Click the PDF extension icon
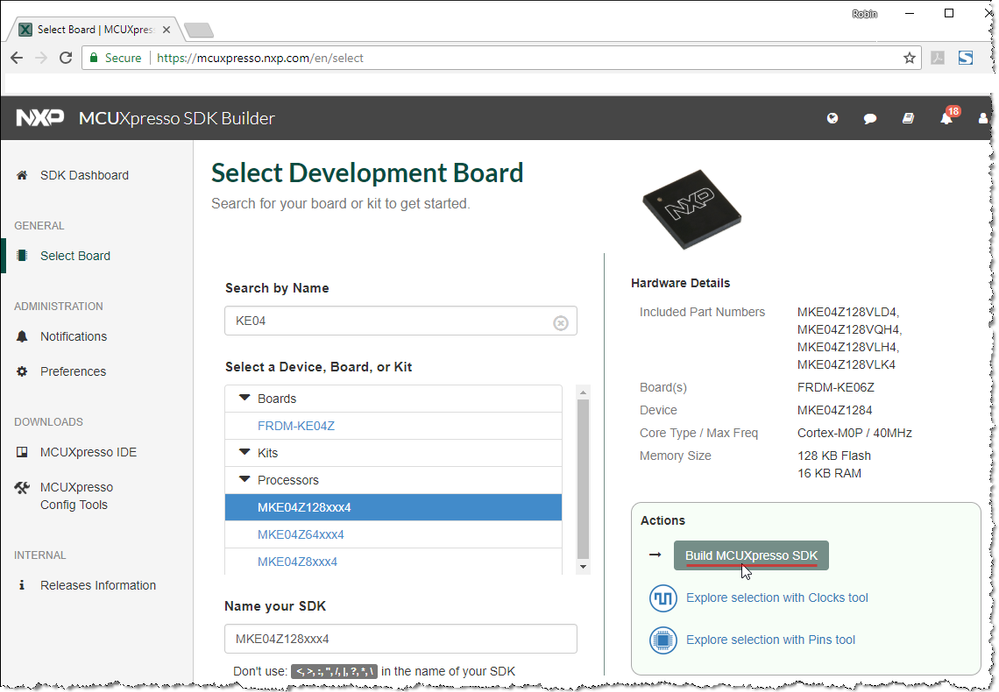This screenshot has height=692, width=999. 938,58
